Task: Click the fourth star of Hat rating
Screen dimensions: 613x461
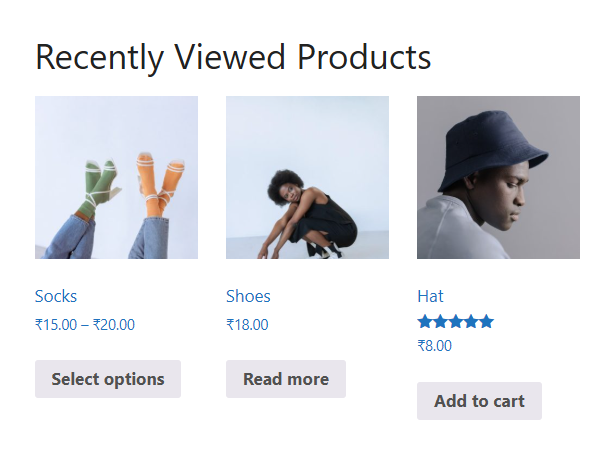Action: click(x=471, y=322)
